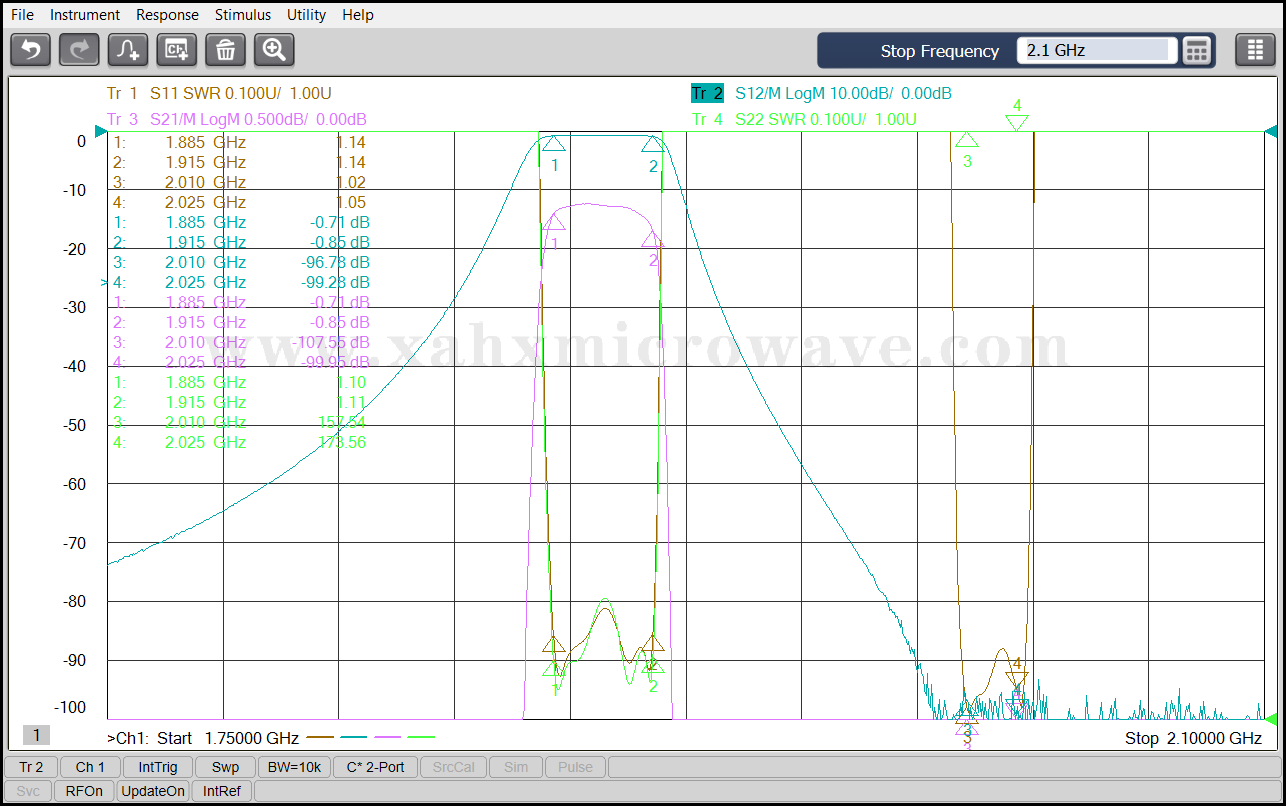
Task: Click the Stop Frequency value field
Action: 1095,50
